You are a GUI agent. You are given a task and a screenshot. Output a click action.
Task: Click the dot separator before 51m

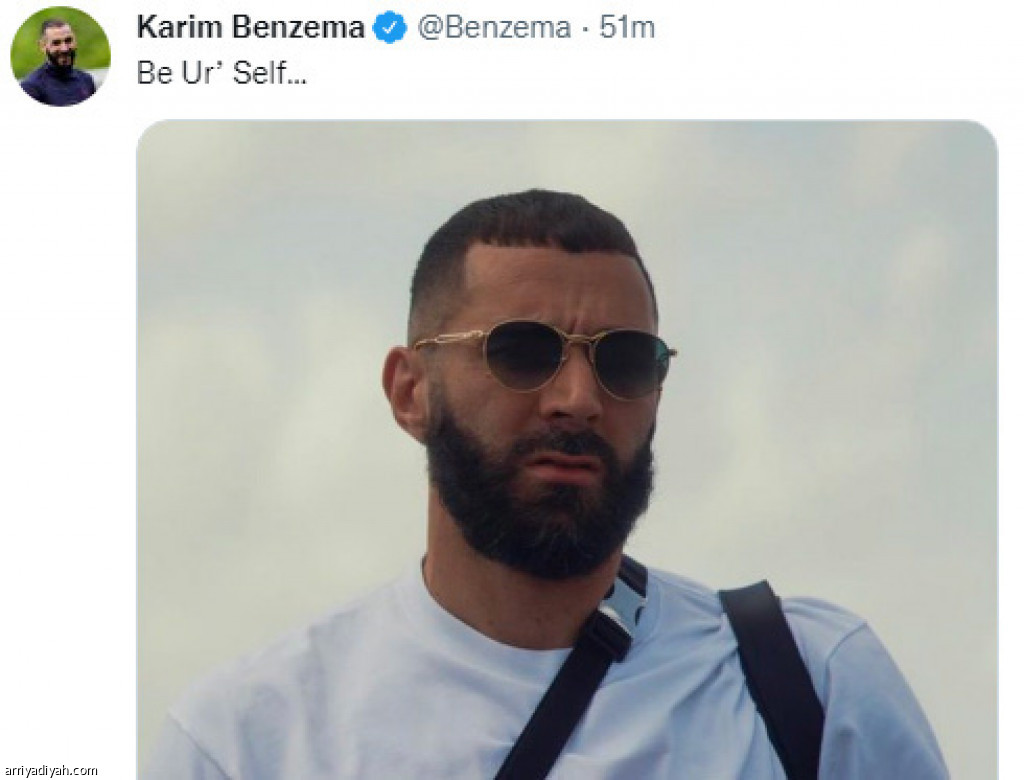[x=585, y=29]
